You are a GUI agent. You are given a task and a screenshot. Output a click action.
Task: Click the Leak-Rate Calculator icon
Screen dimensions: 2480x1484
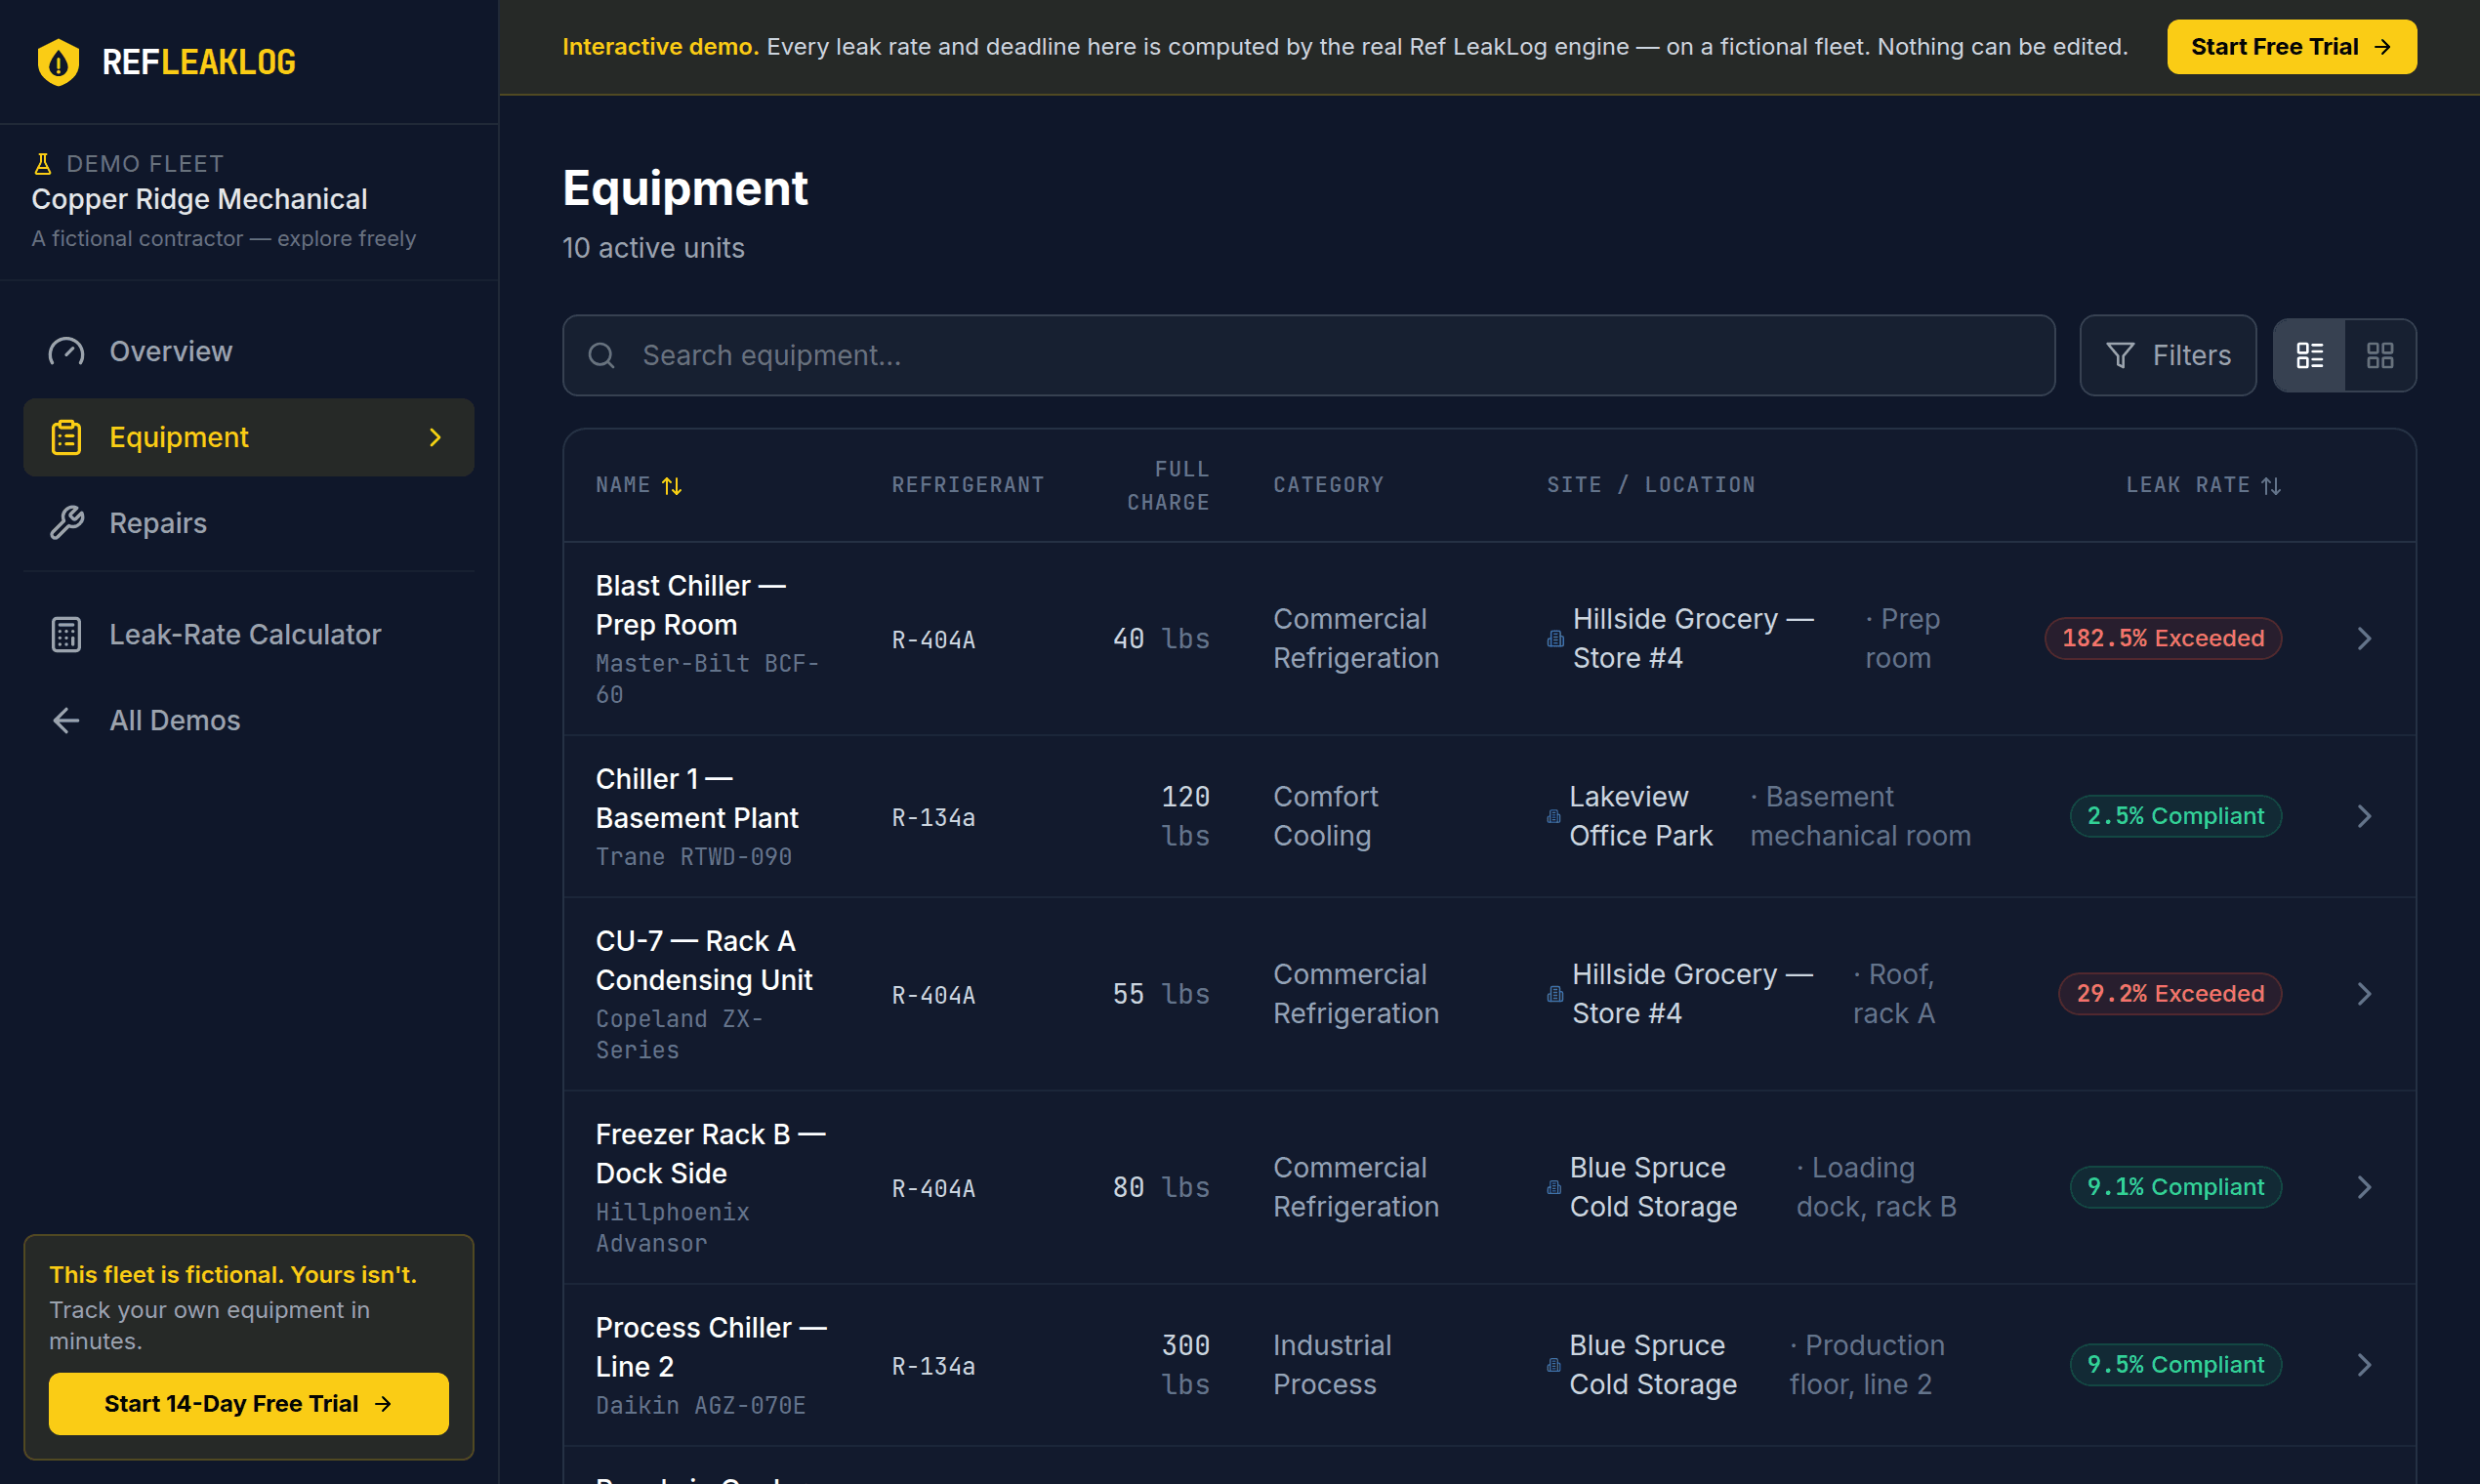[67, 635]
